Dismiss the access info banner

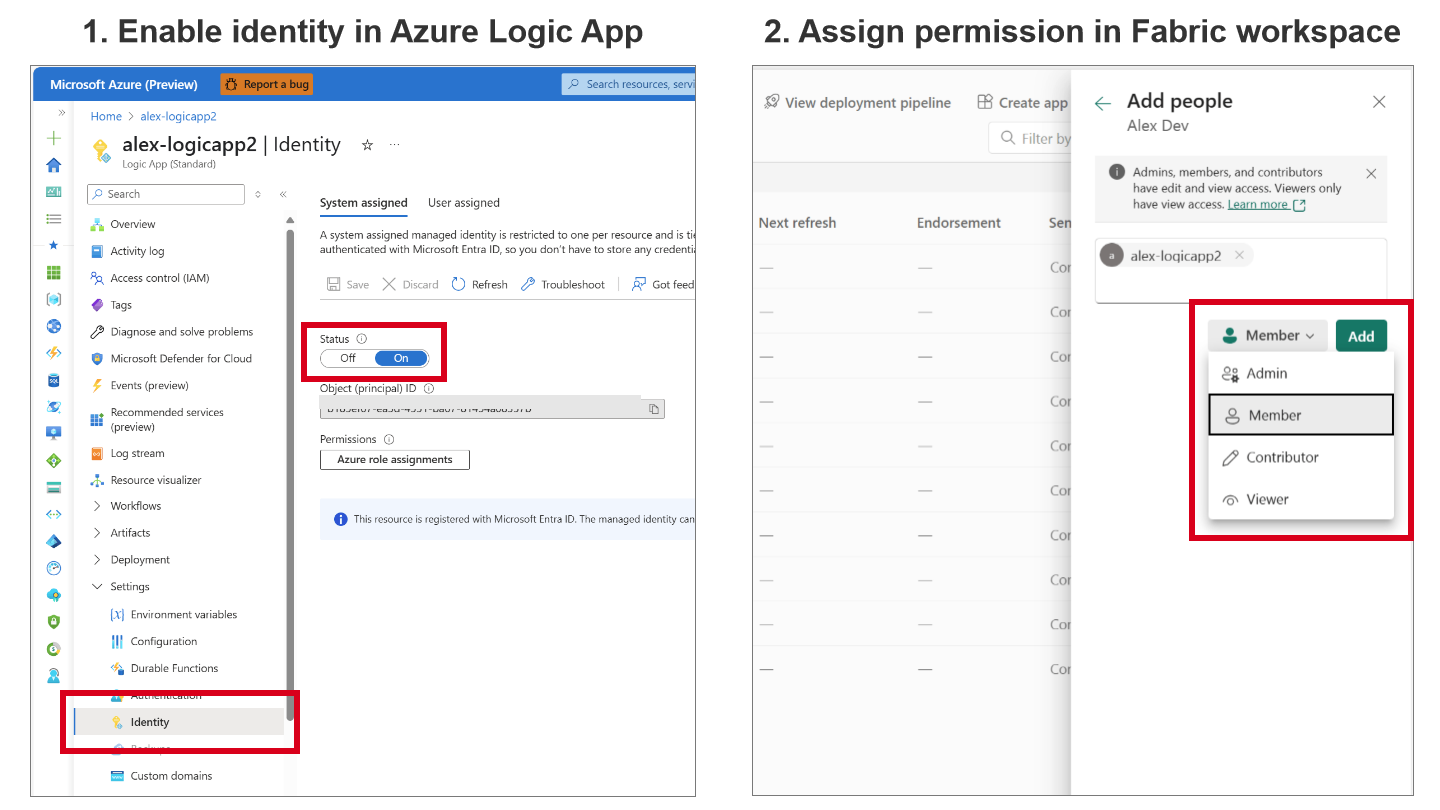(1371, 173)
